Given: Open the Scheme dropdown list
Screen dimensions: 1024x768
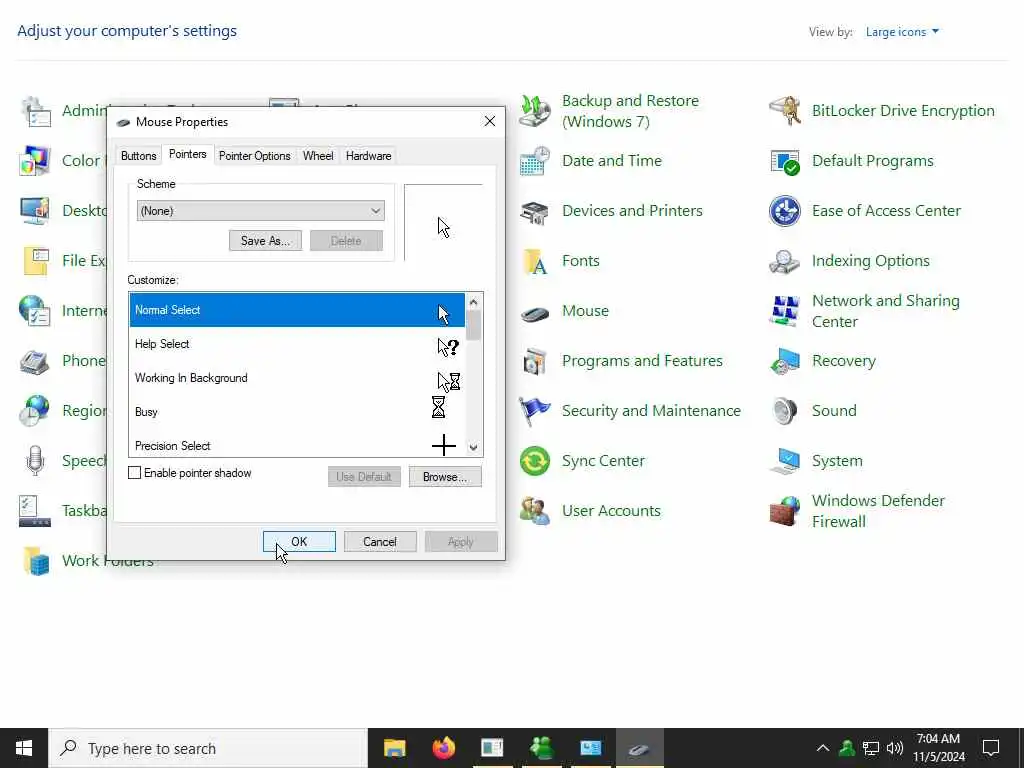Looking at the screenshot, I should pos(261,211).
